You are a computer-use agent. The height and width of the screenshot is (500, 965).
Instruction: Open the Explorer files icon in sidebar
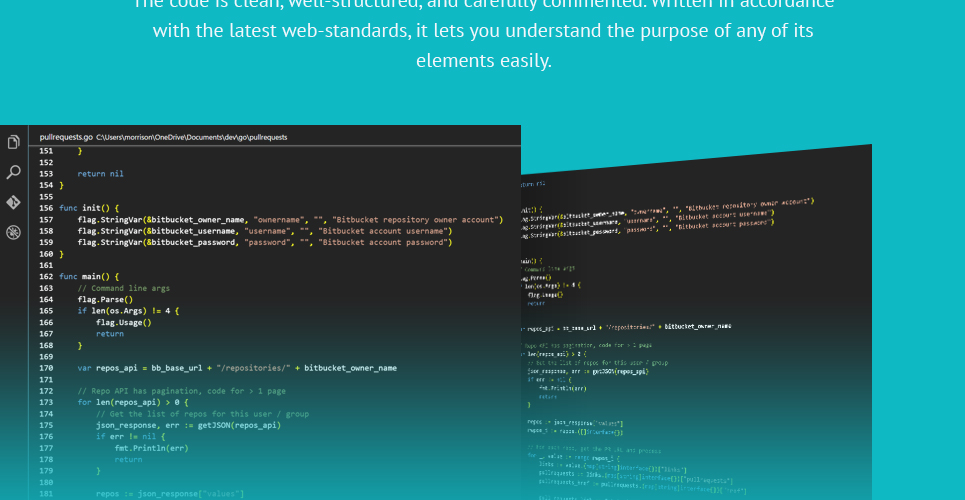coord(13,143)
